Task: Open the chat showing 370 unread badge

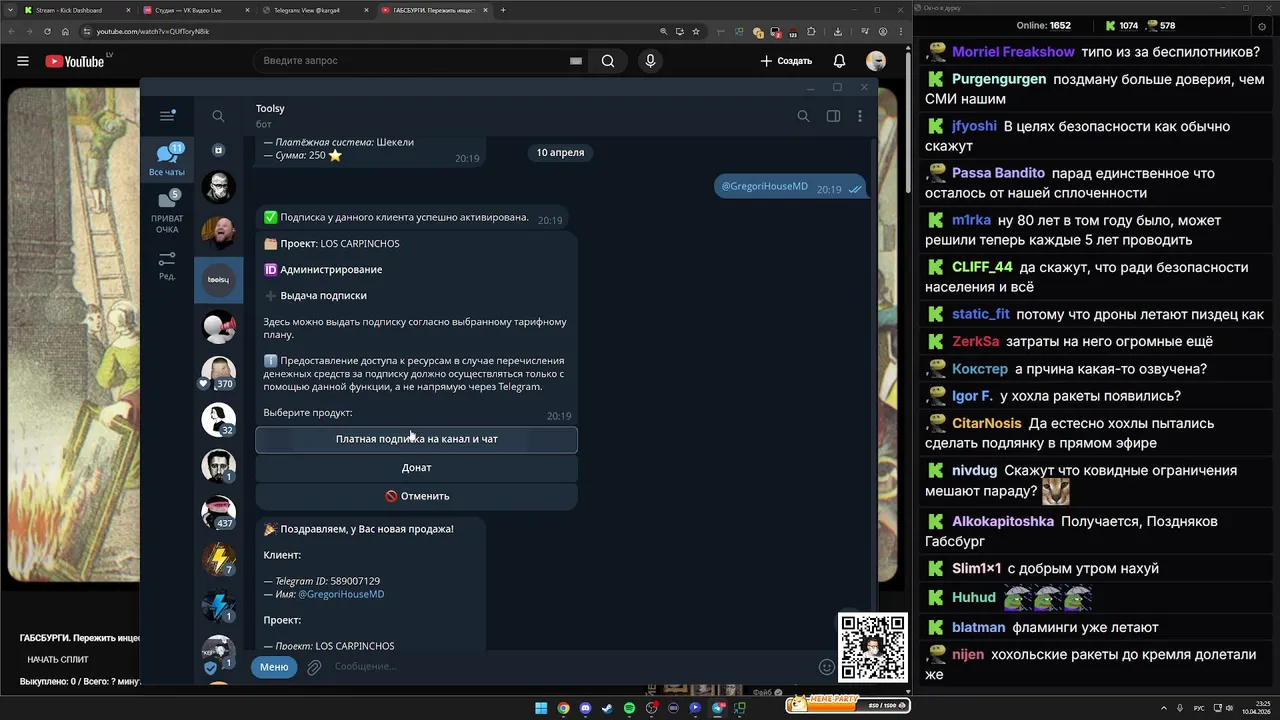Action: coord(218,373)
